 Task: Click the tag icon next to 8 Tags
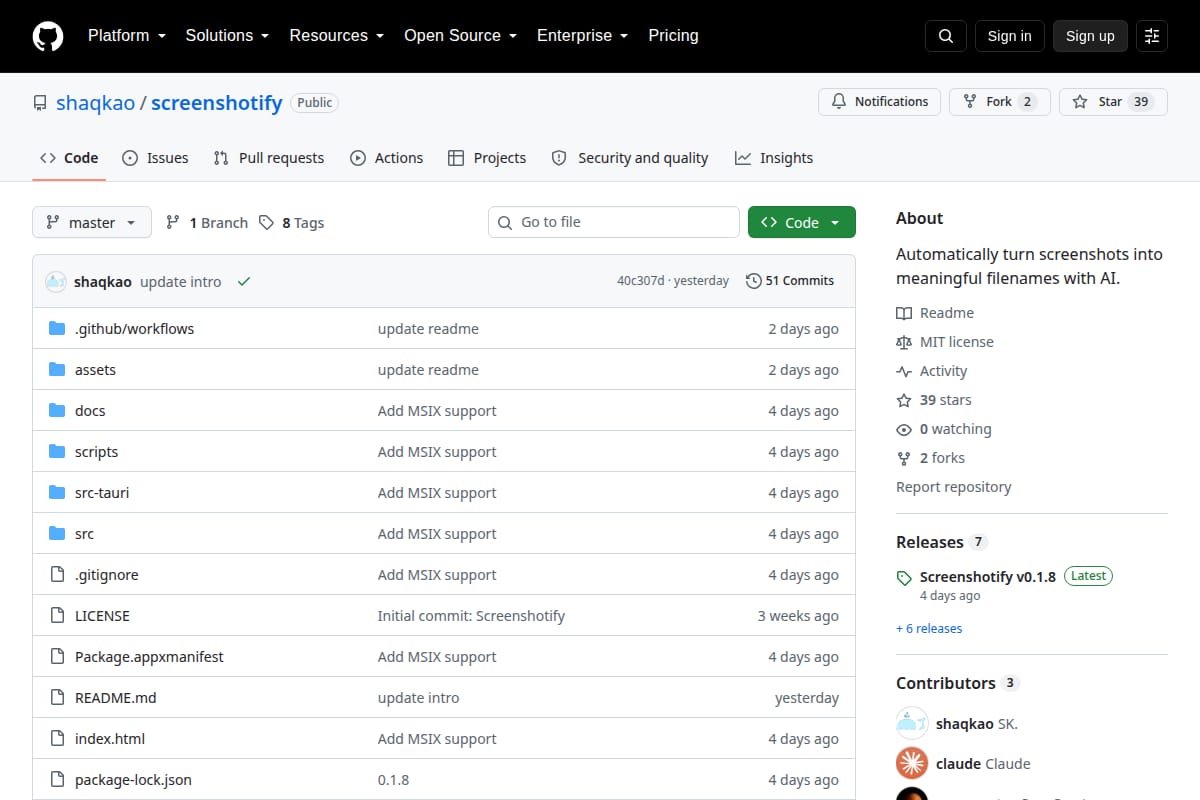point(266,223)
